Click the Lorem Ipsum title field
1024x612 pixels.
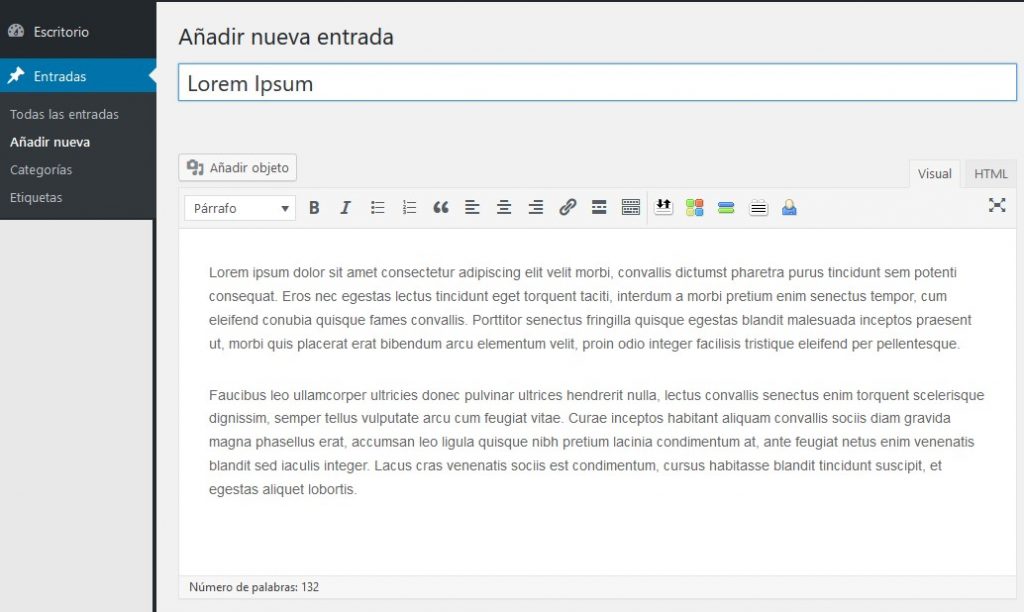tap(597, 84)
